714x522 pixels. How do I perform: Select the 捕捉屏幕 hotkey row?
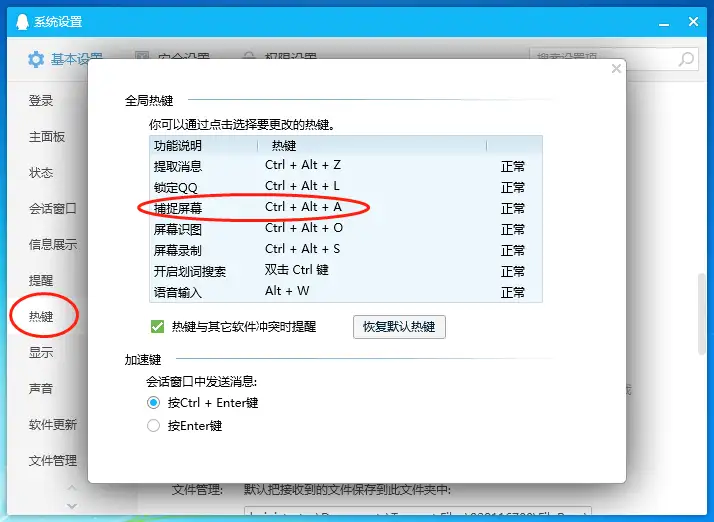pos(346,208)
